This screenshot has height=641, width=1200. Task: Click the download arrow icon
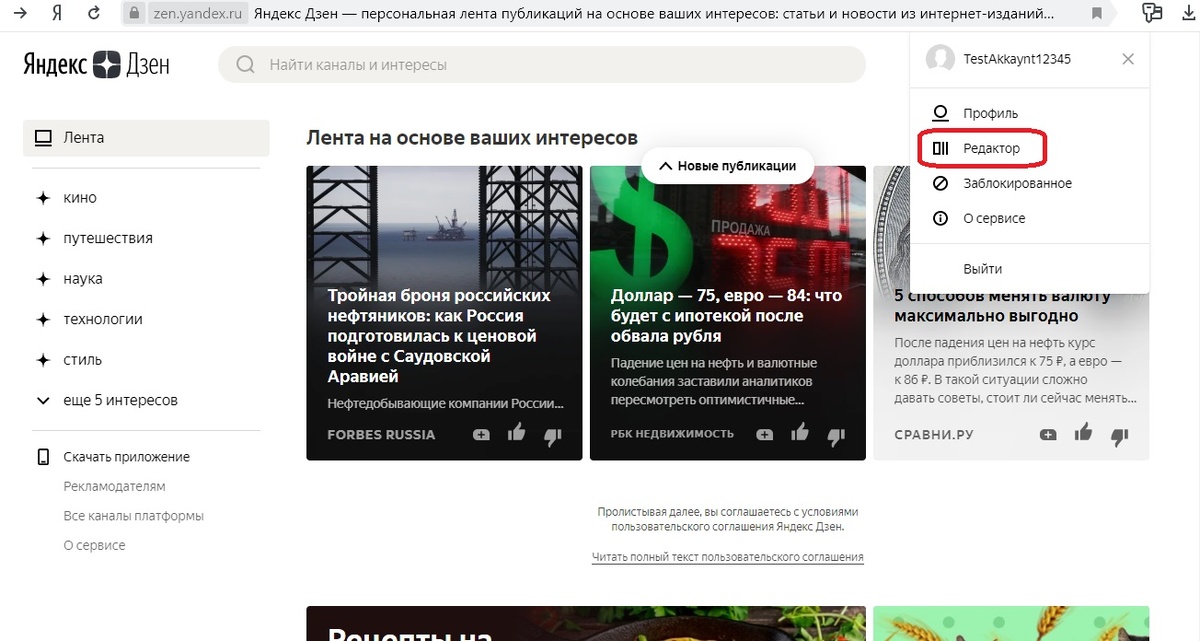pyautogui.click(x=1190, y=13)
